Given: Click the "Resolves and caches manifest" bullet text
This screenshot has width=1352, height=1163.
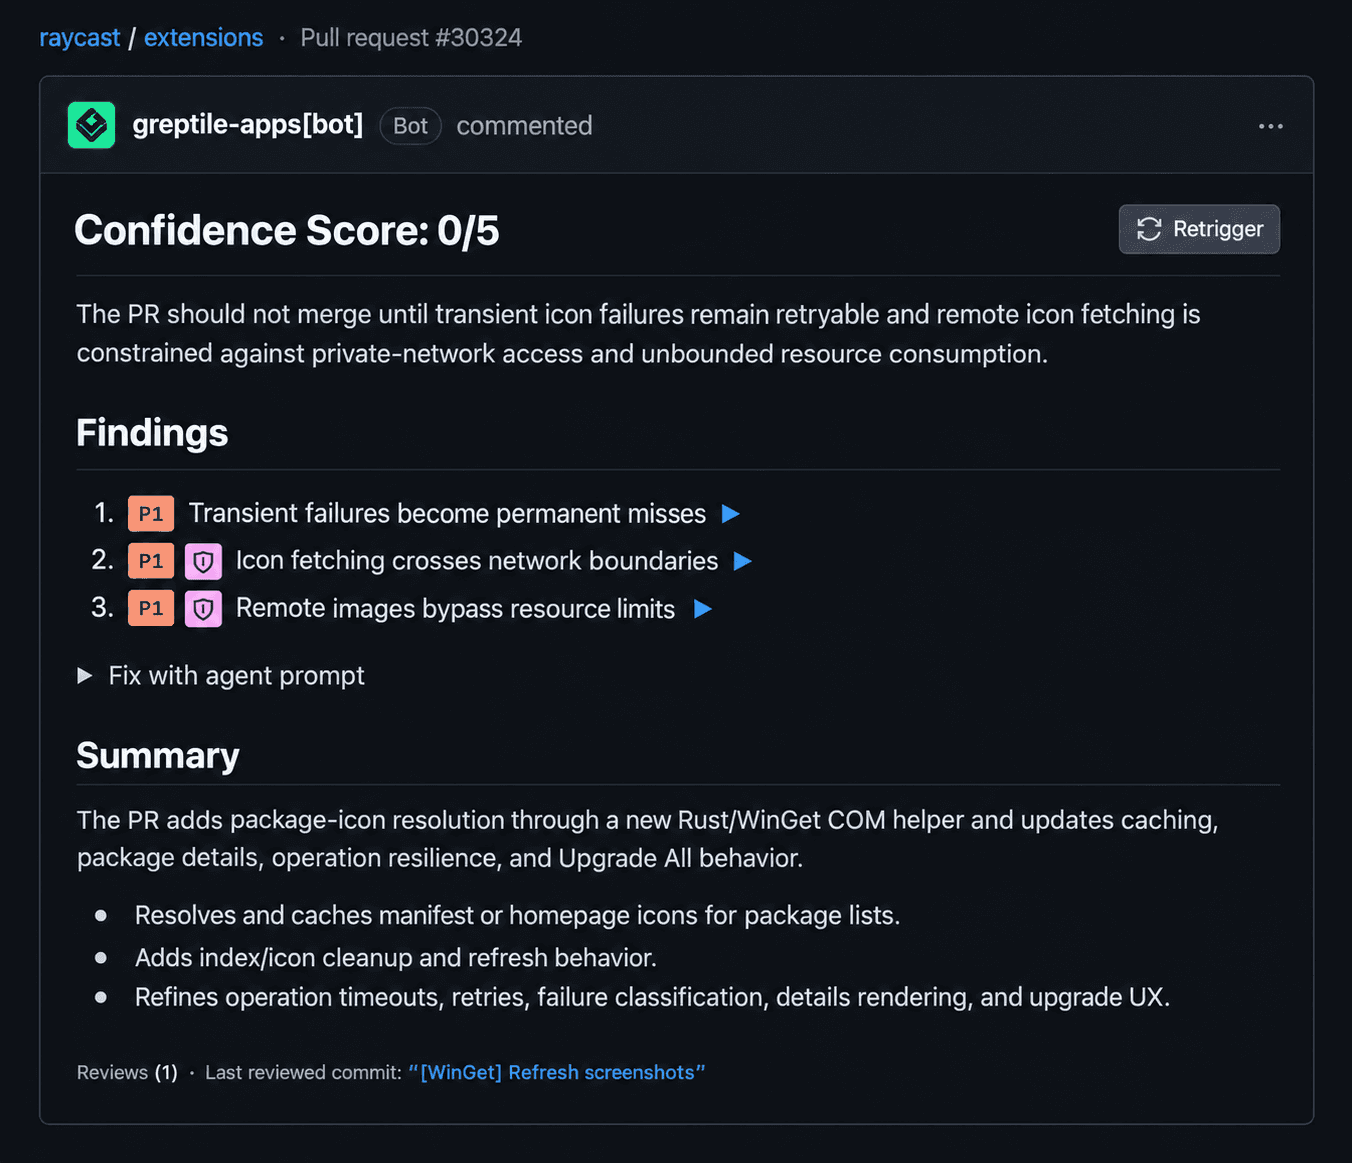Looking at the screenshot, I should (x=517, y=916).
